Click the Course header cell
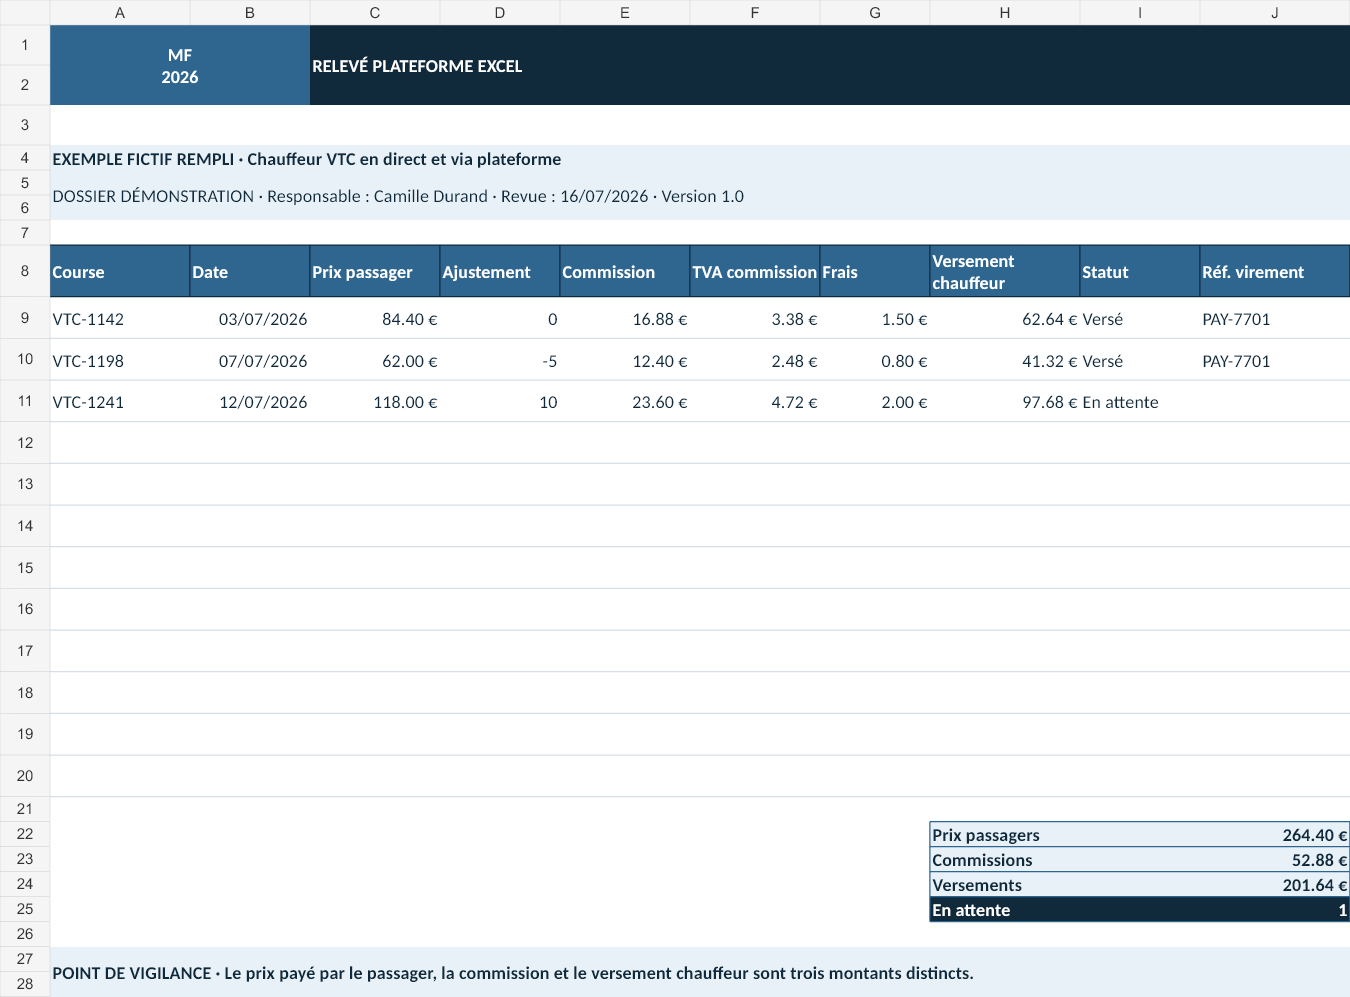Viewport: 1350px width, 997px height. pyautogui.click(x=120, y=272)
